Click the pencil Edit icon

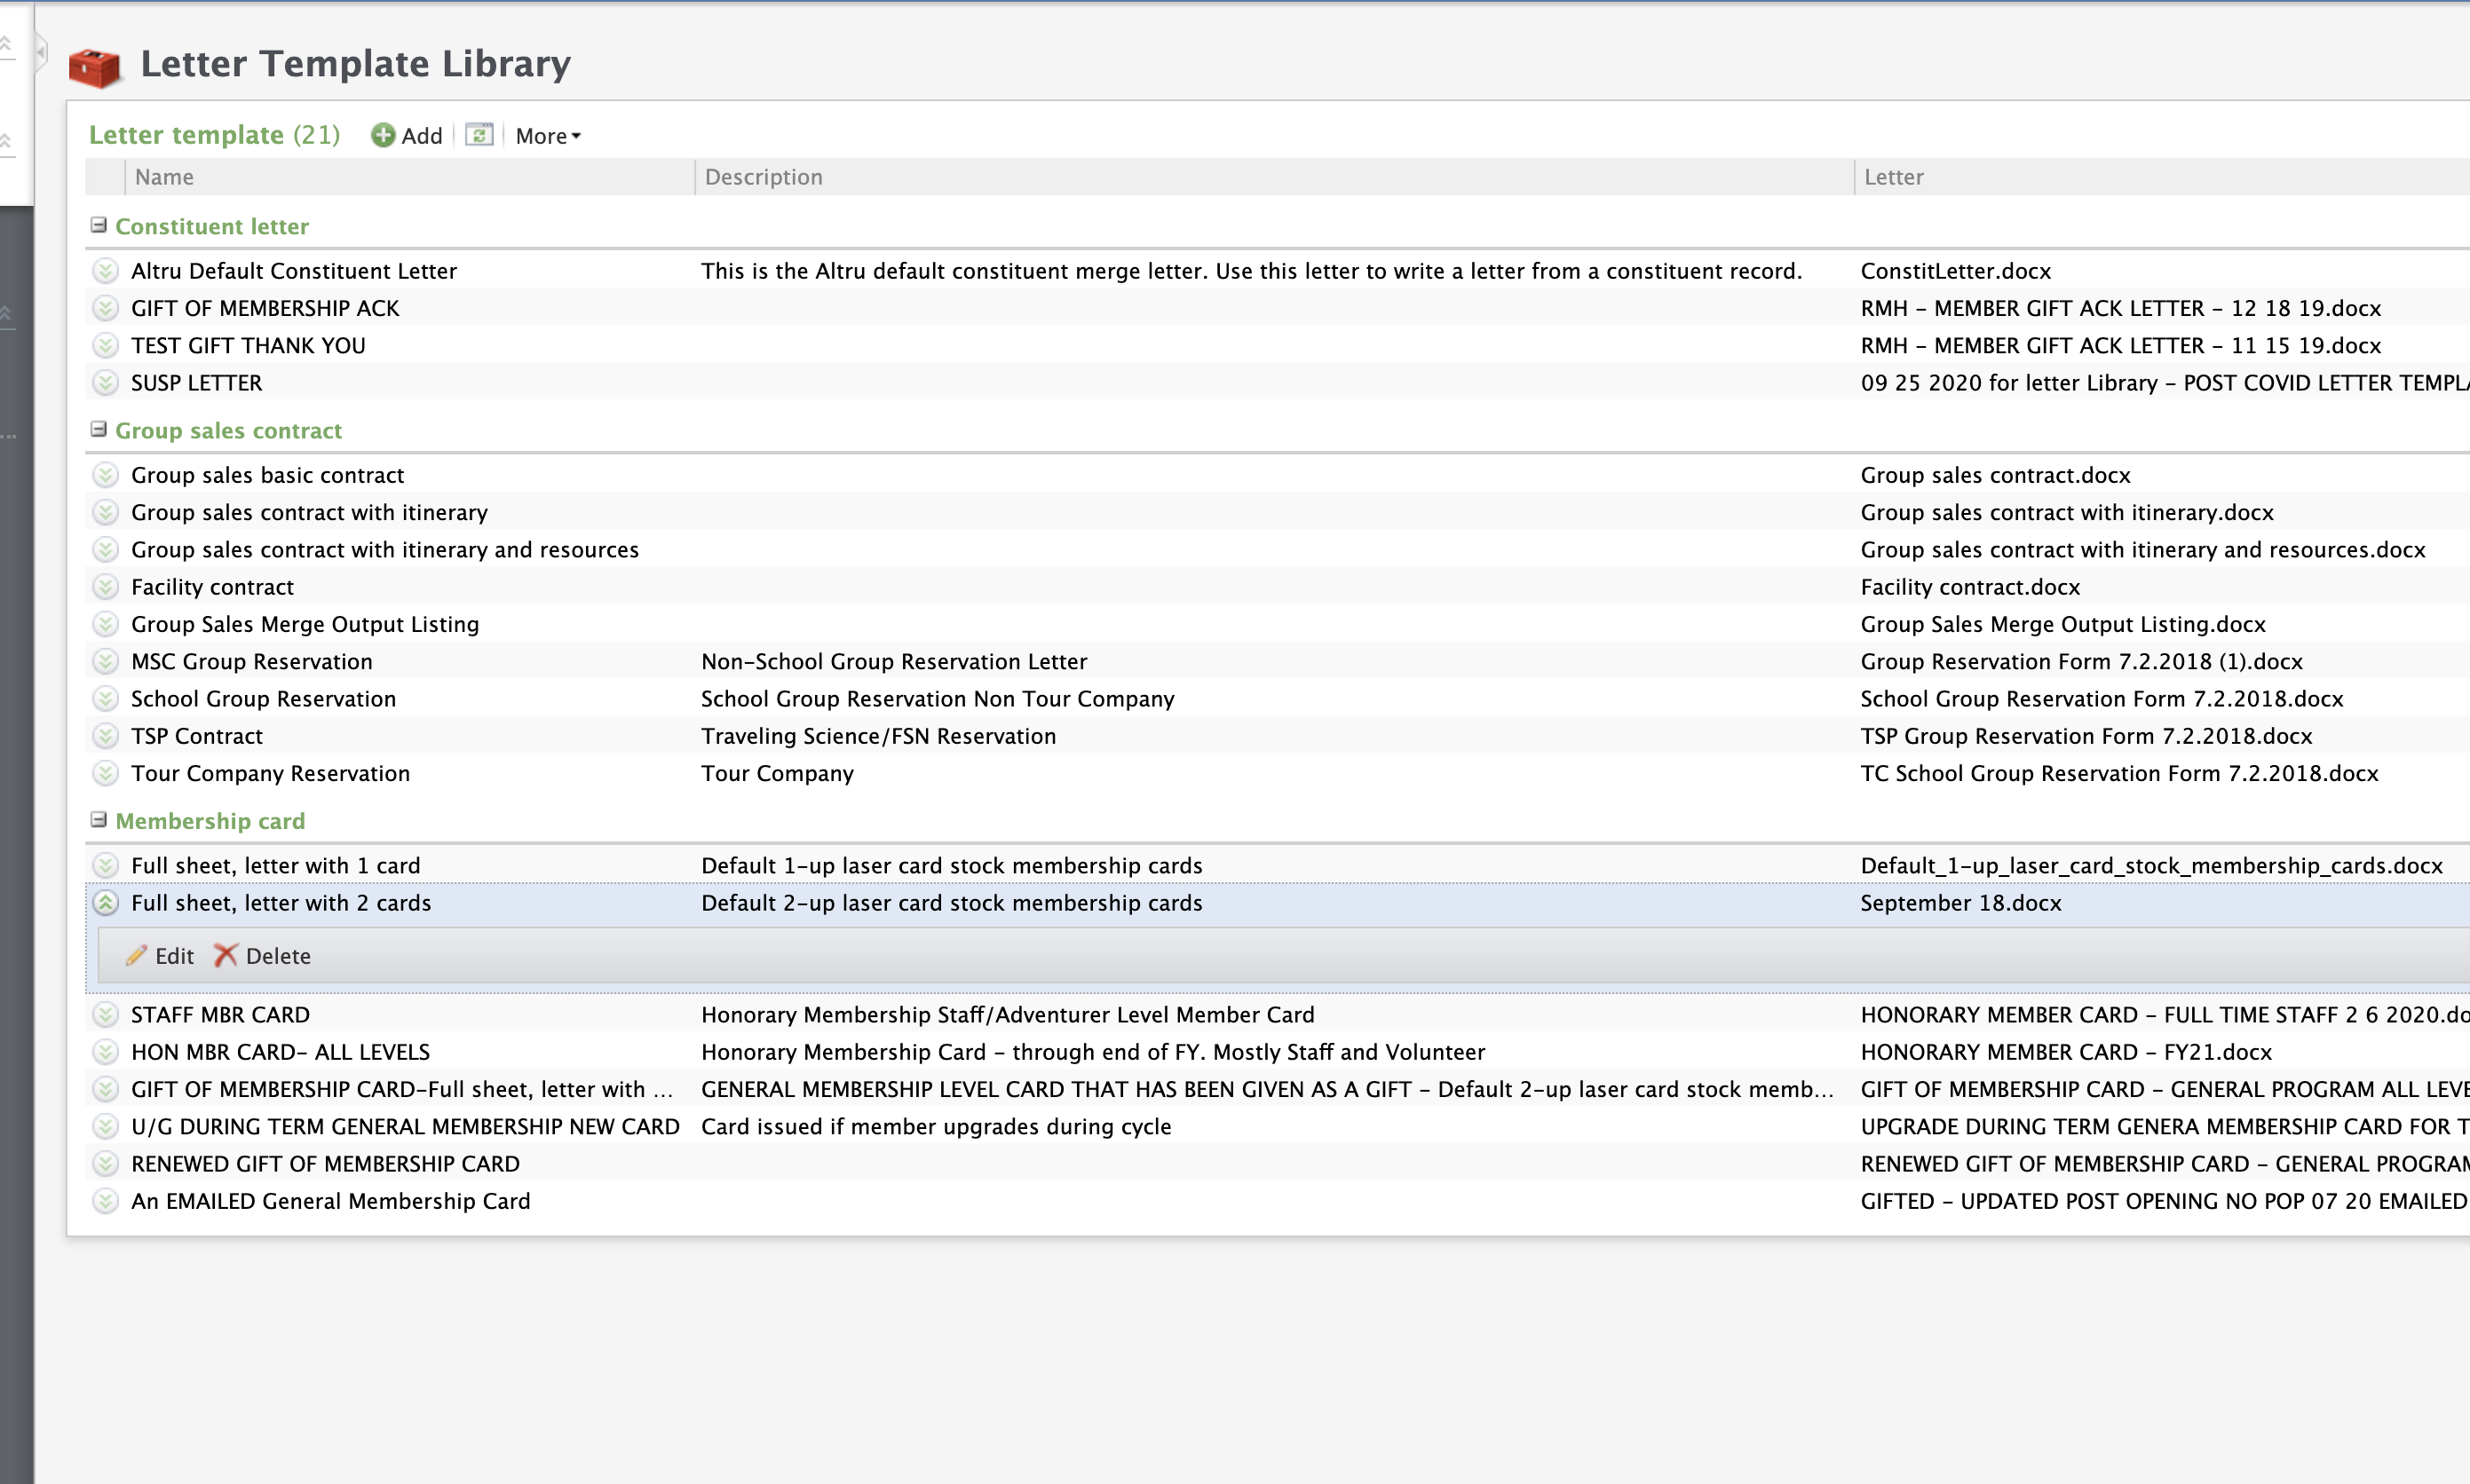(137, 956)
